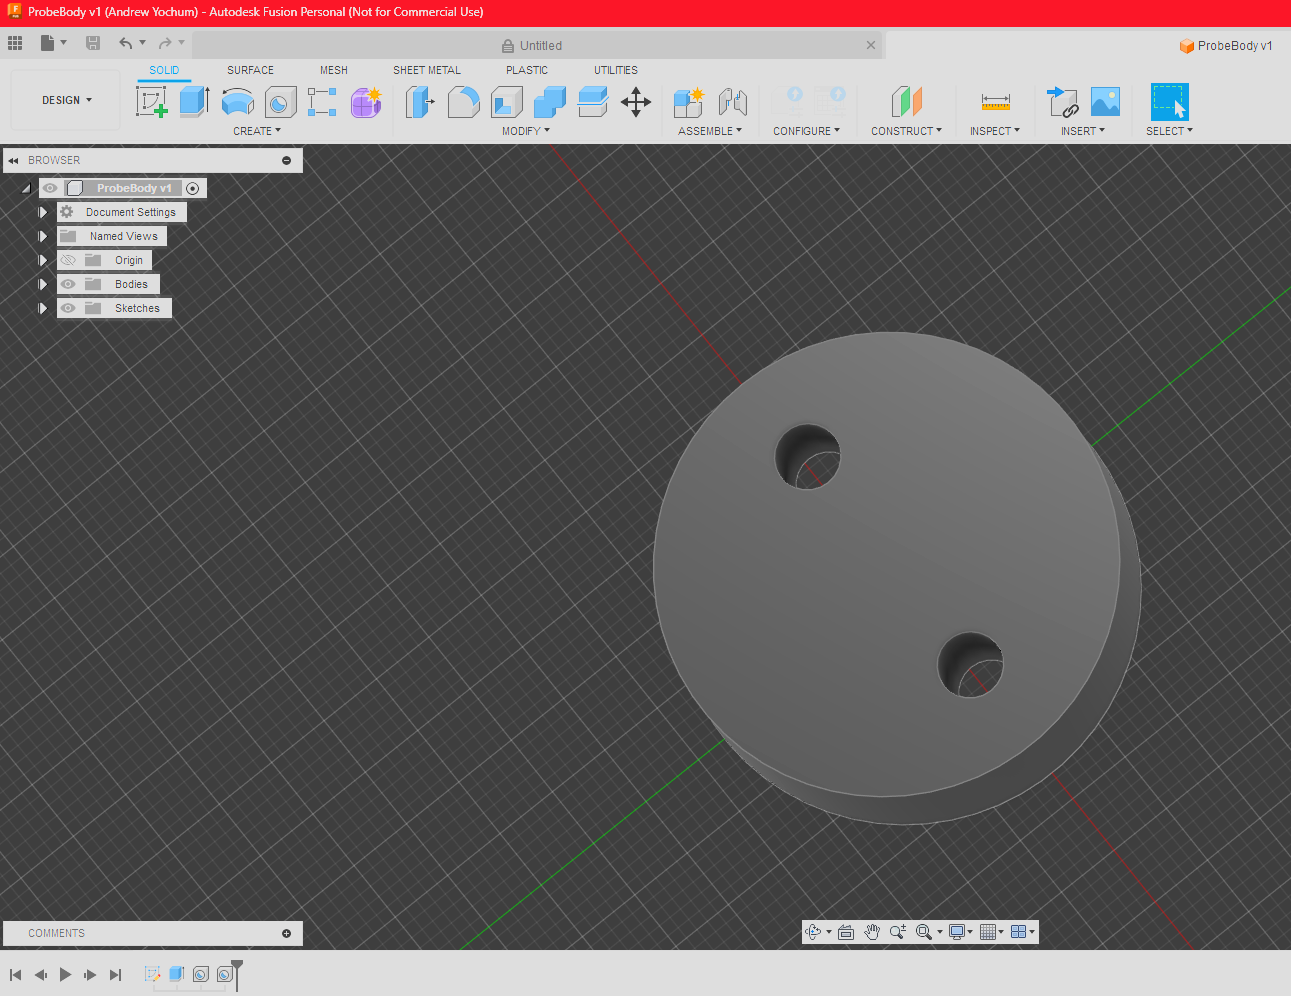
Task: Open the ASSEMBLE menu
Action: tap(710, 131)
